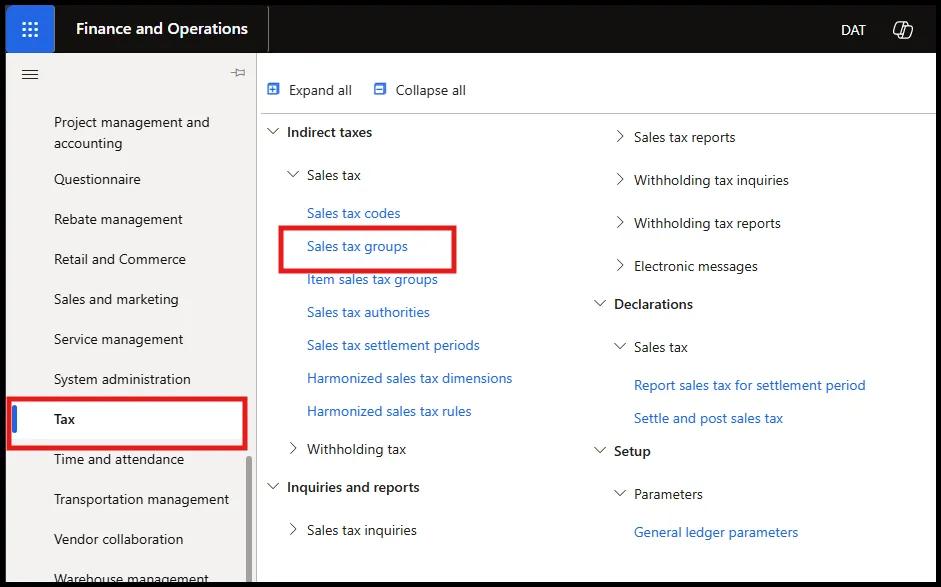Expand Withholding tax inquiries
Image resolution: width=941 pixels, height=587 pixels.
620,179
